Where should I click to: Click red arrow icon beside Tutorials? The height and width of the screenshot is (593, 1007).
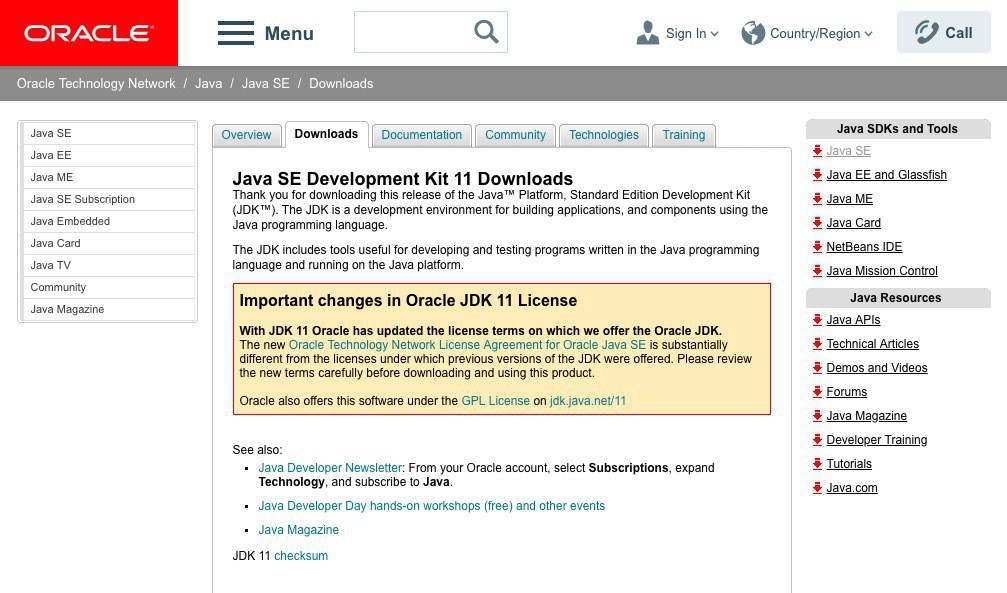click(817, 464)
